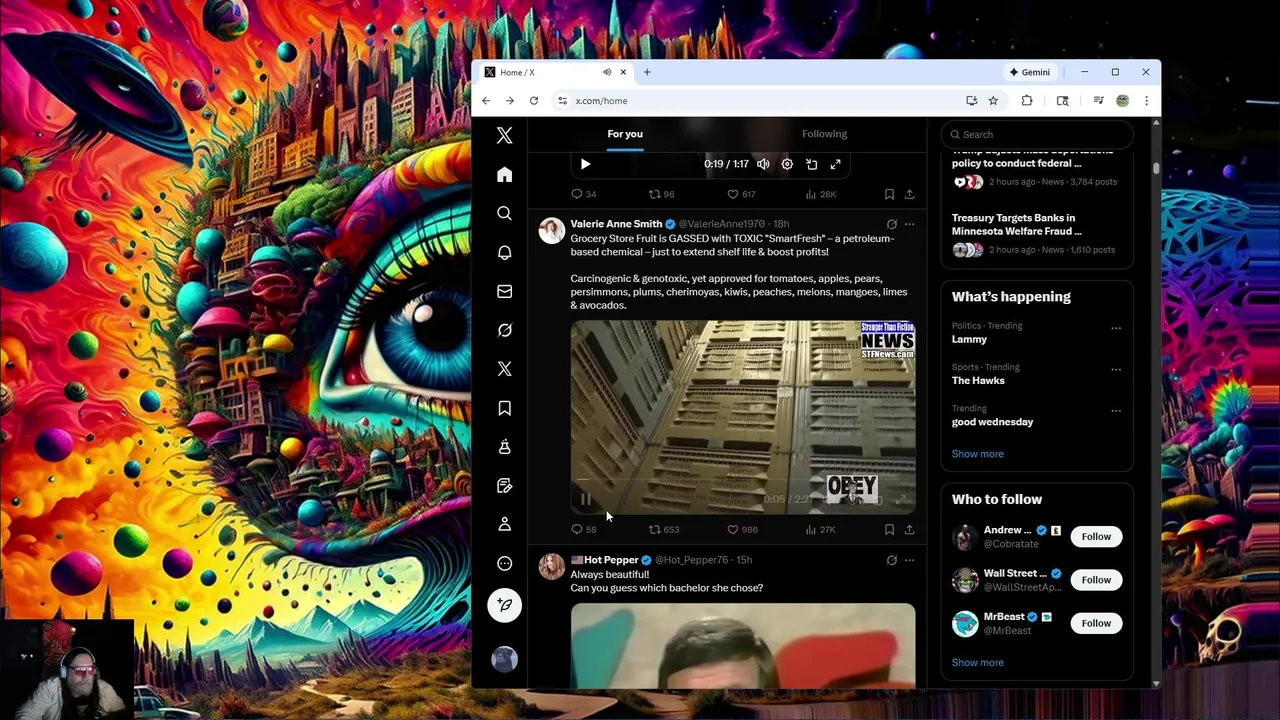Open good wednesday trending topic
Viewport: 1280px width, 720px height.
(1036, 416)
